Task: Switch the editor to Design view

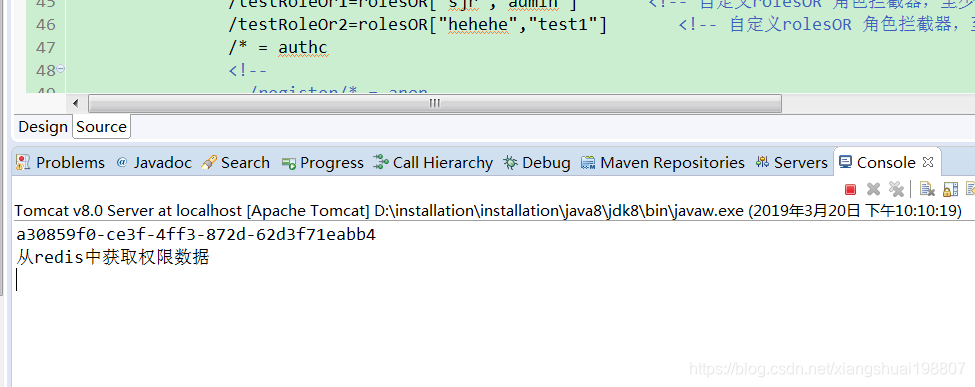Action: click(43, 127)
